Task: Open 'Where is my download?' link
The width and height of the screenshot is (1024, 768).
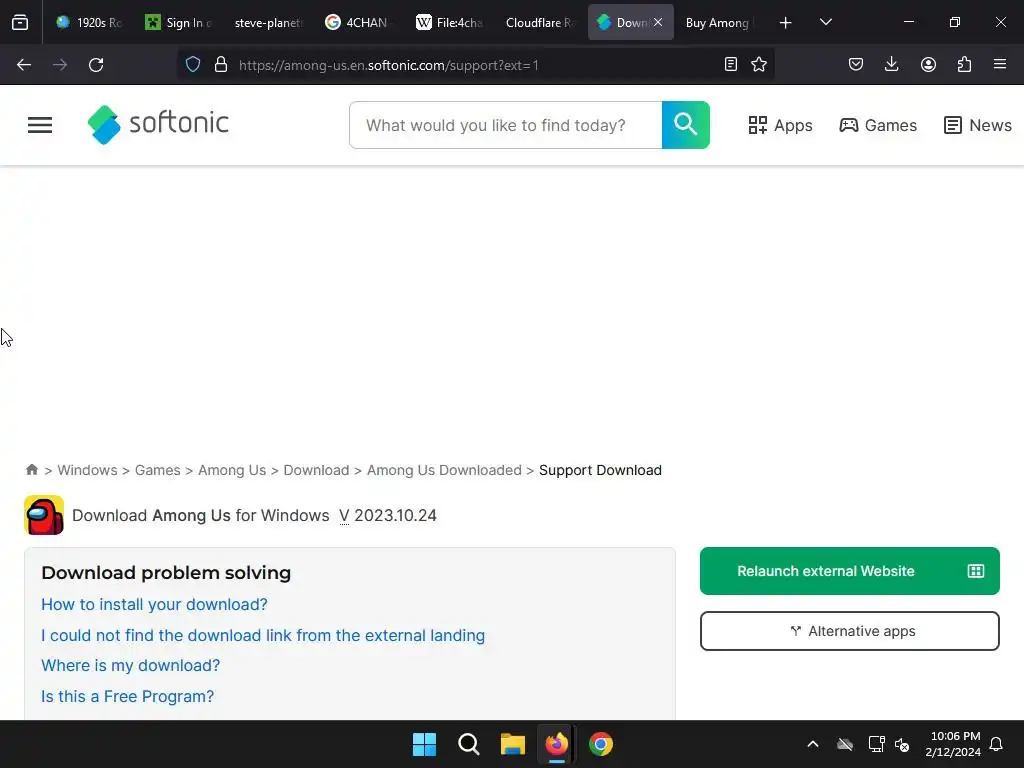Action: pos(131,665)
